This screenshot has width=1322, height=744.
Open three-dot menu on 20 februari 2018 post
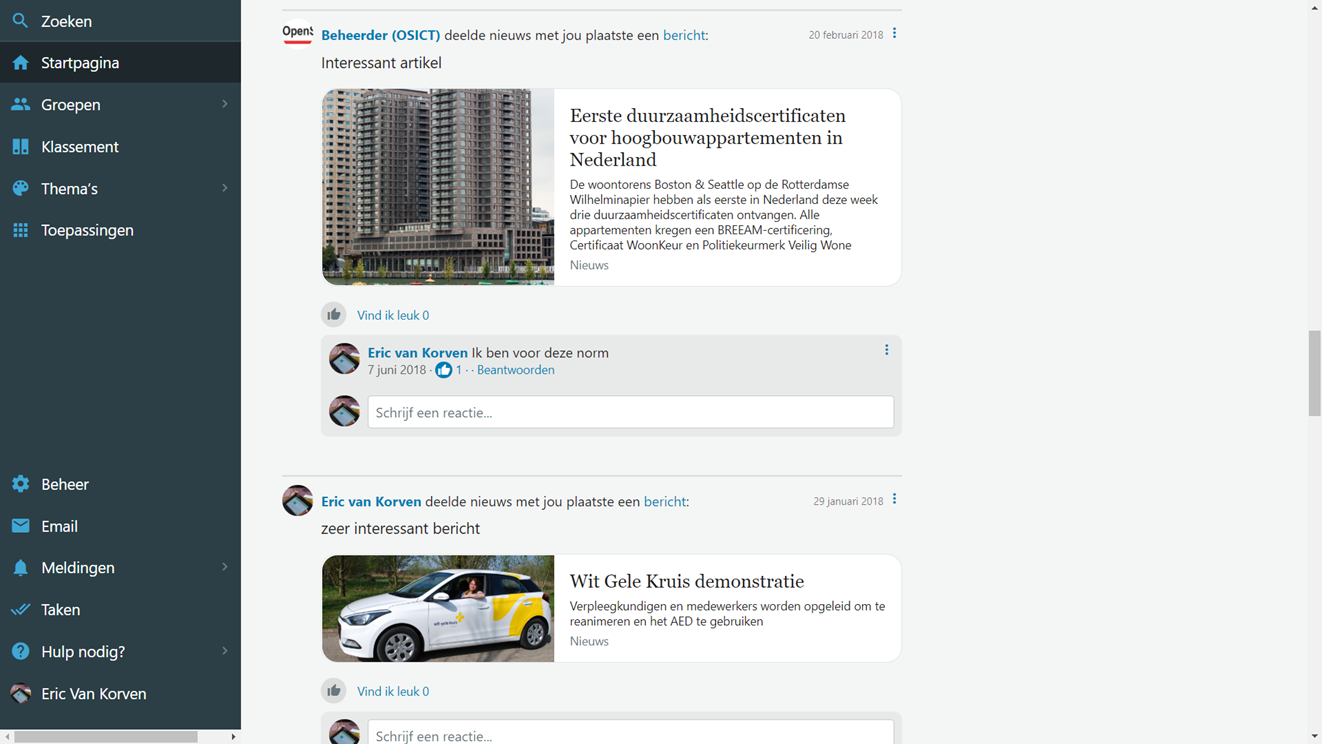[894, 34]
